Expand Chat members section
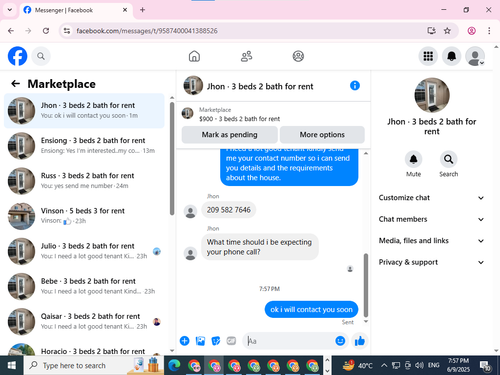This screenshot has width=500, height=375. (432, 219)
